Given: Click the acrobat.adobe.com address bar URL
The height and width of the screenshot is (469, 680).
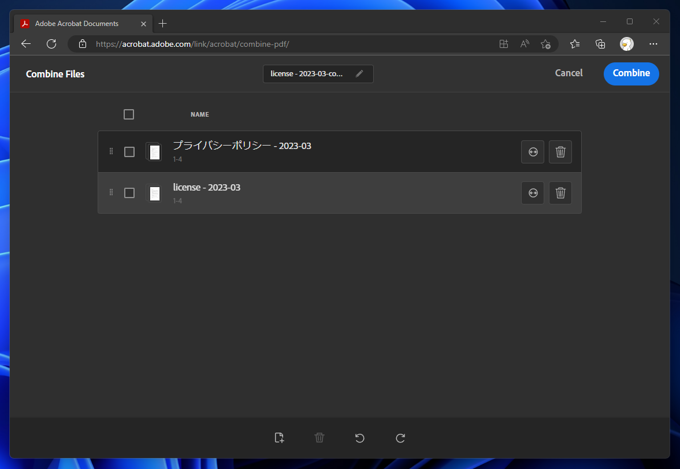Looking at the screenshot, I should pos(192,44).
